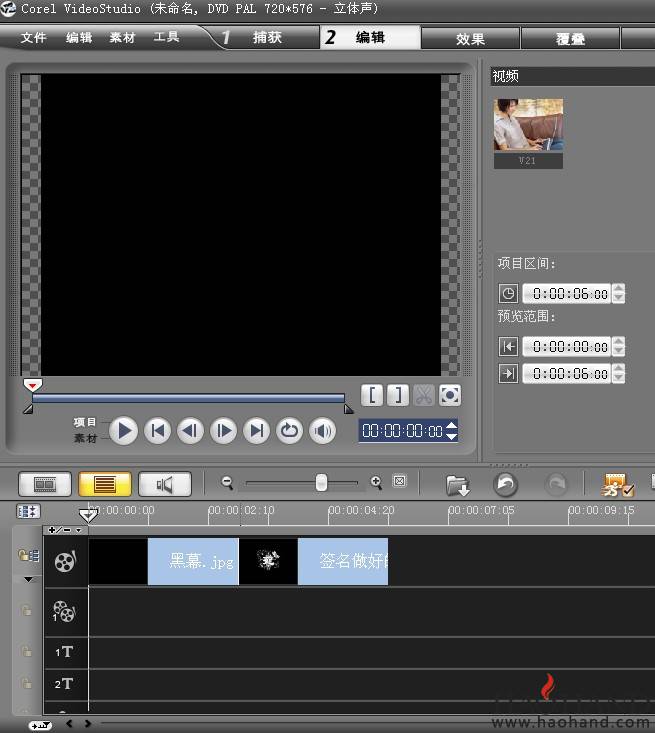The width and height of the screenshot is (655, 733).
Task: Redo the last action
Action: [x=556, y=484]
